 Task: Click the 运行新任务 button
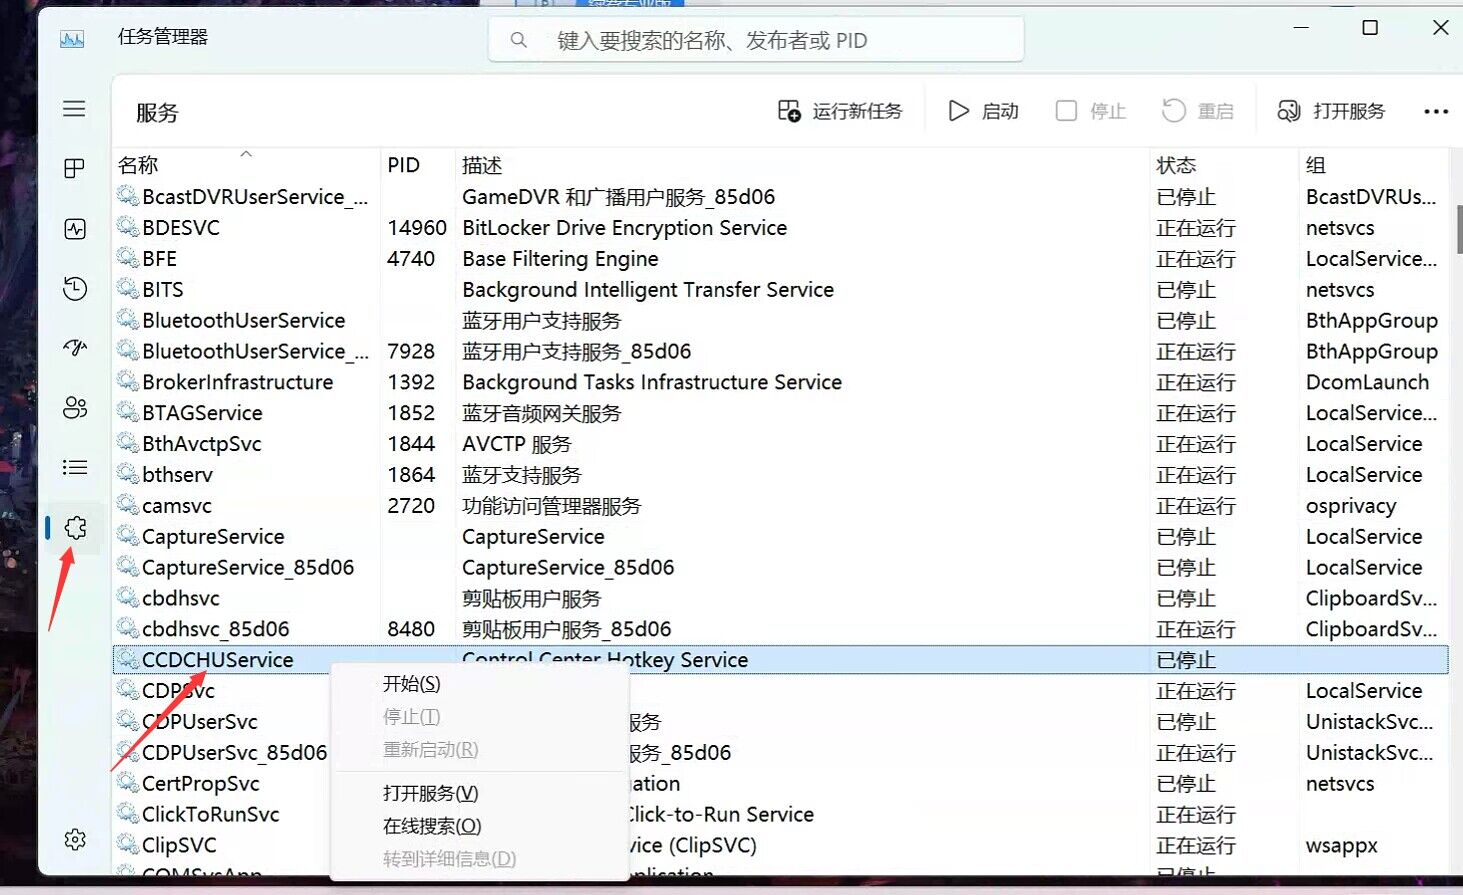click(840, 110)
